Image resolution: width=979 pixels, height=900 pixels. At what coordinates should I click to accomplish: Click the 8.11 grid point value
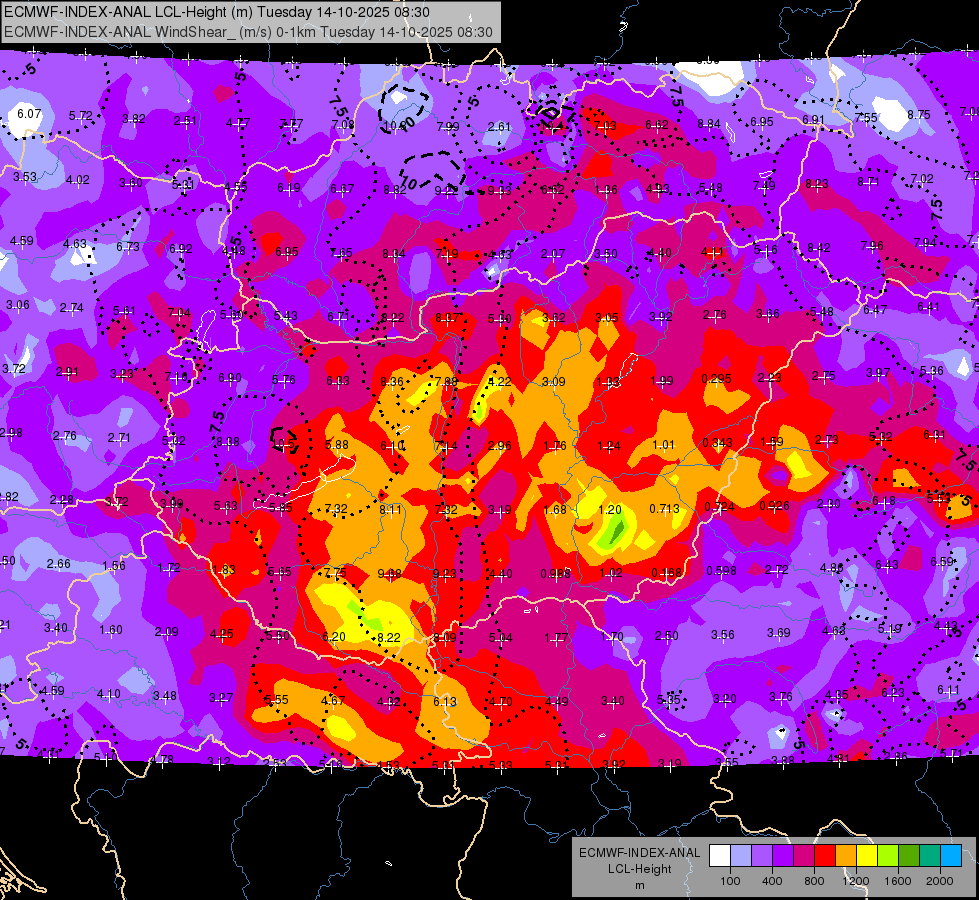coord(391,510)
